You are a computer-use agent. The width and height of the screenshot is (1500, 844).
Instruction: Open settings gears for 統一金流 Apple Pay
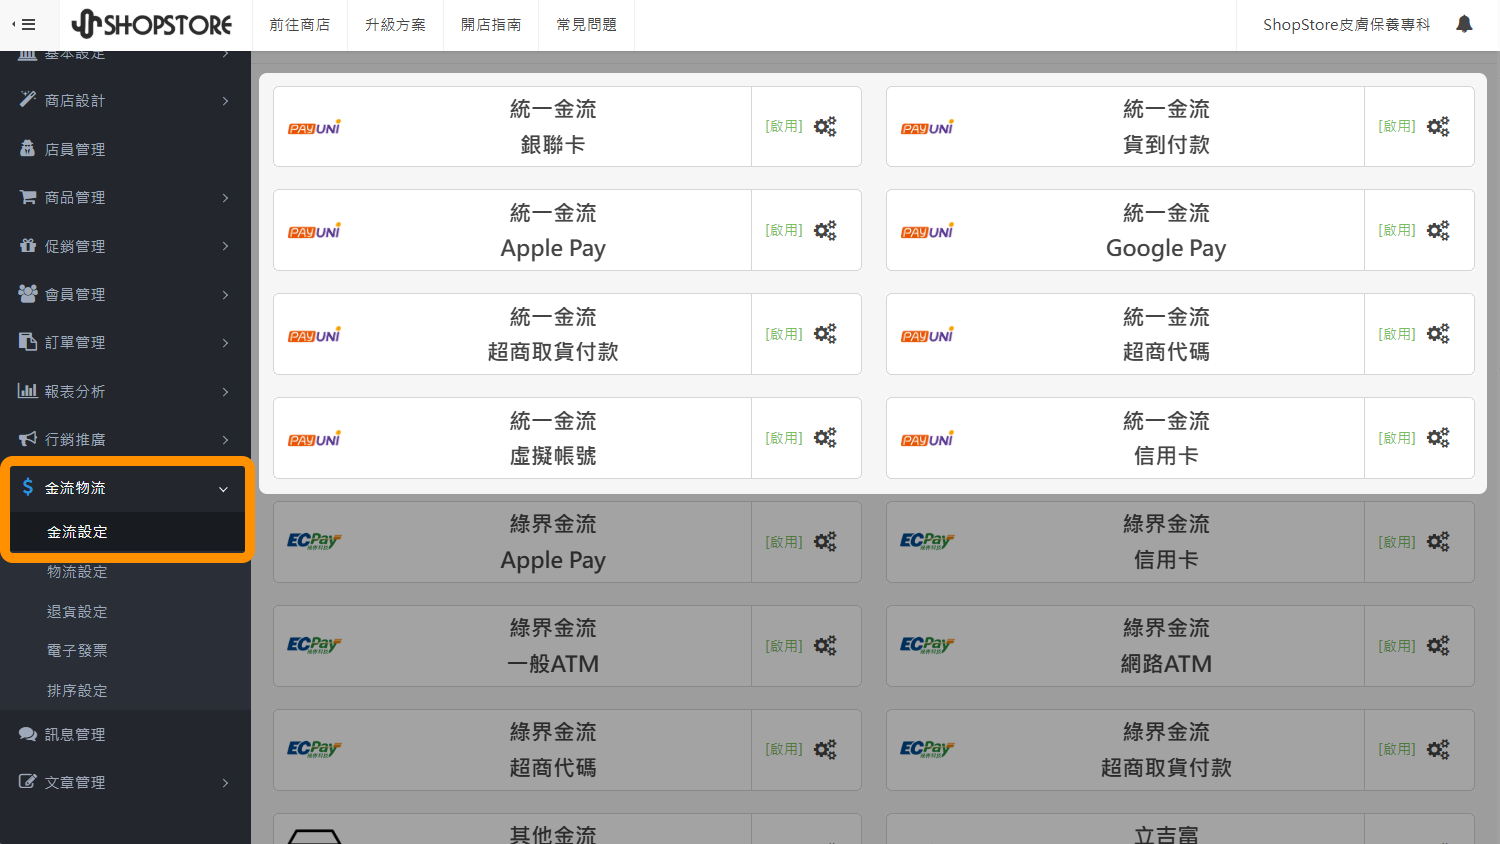(x=825, y=231)
